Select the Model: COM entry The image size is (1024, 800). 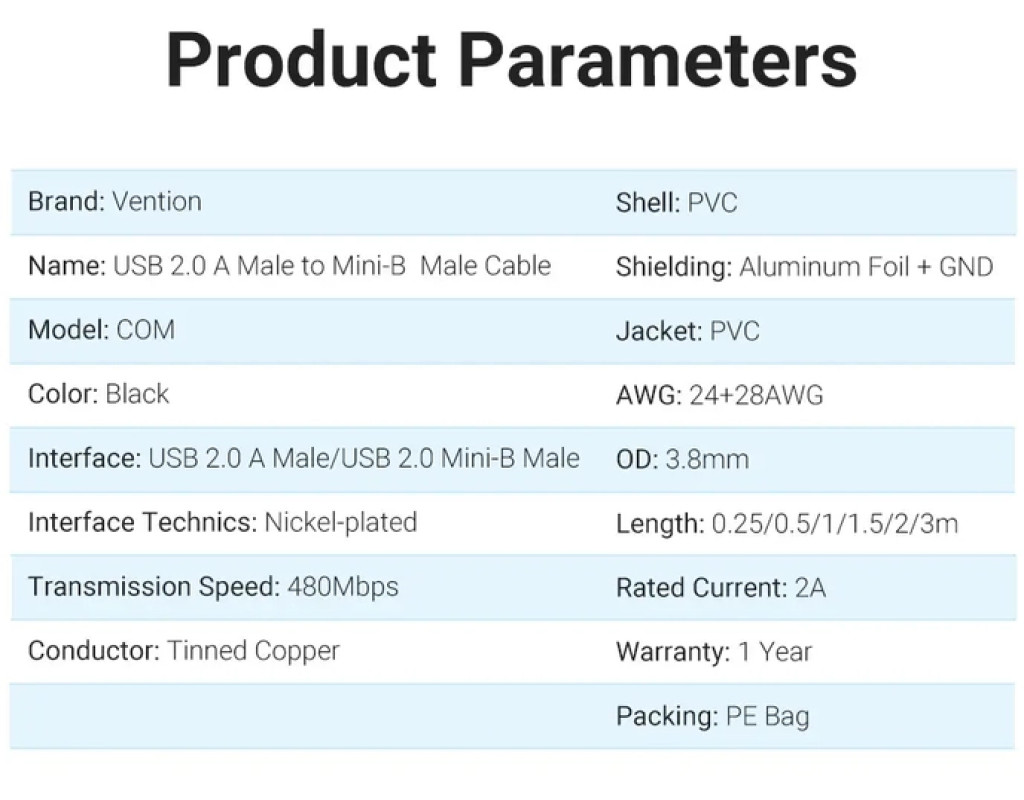click(x=101, y=330)
